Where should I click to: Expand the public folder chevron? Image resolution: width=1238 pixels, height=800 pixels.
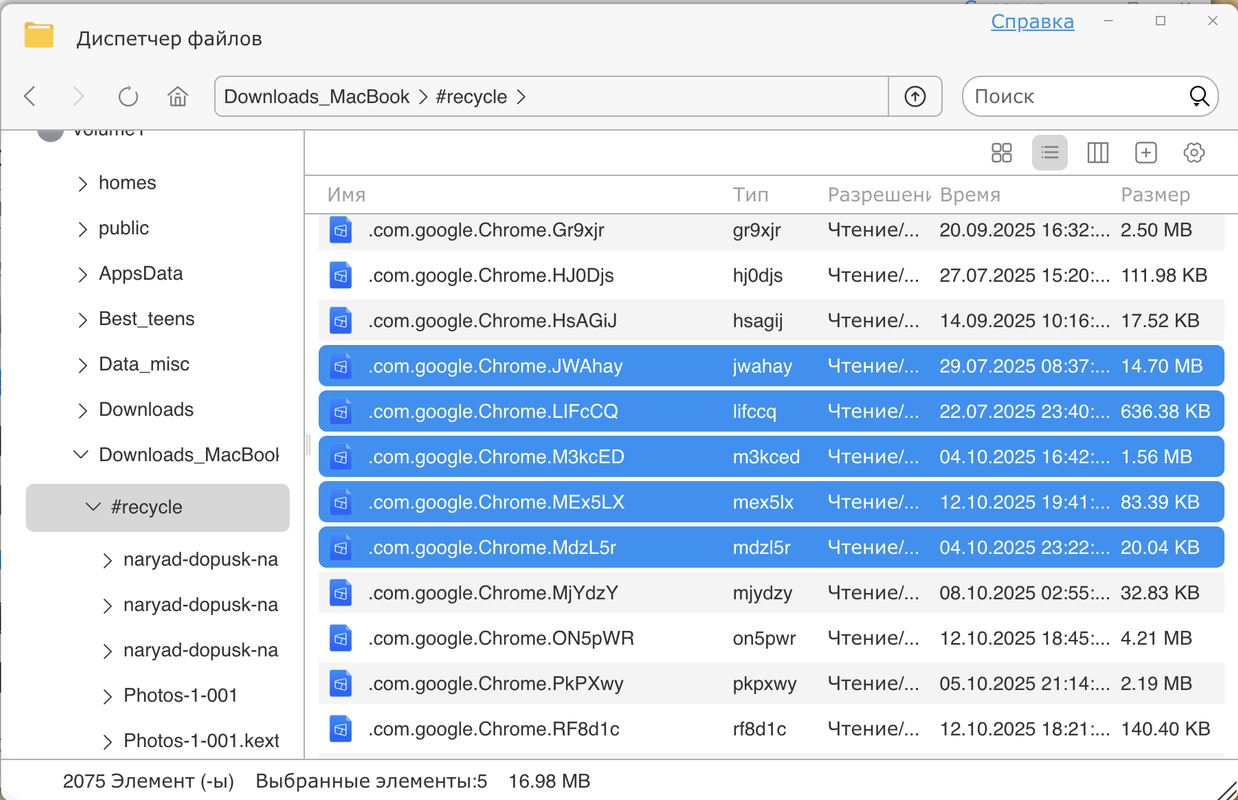(82, 229)
